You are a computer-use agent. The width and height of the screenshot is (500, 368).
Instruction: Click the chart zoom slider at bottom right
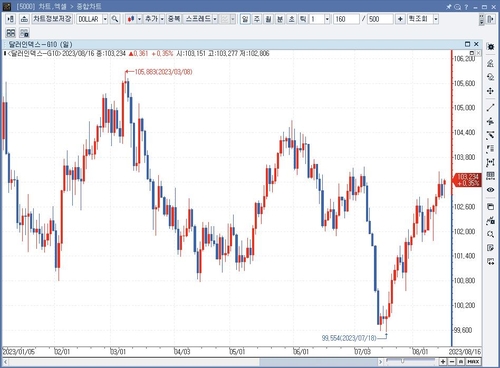click(x=411, y=361)
